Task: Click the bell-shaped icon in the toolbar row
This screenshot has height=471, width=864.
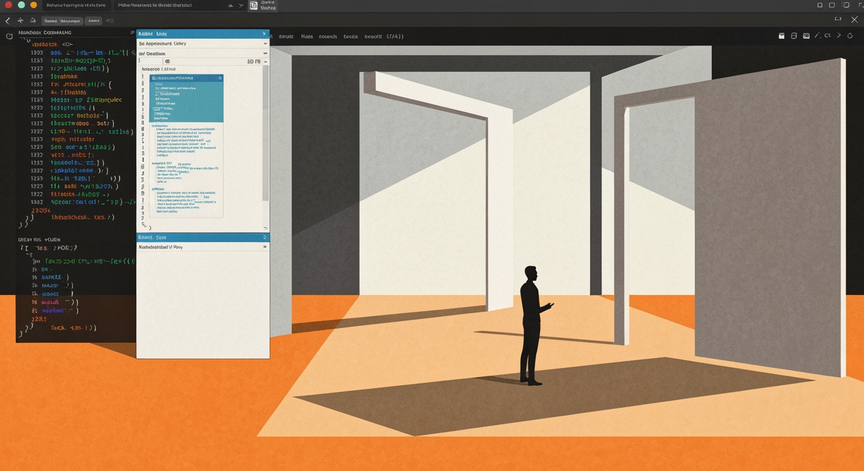Action: [x=33, y=20]
